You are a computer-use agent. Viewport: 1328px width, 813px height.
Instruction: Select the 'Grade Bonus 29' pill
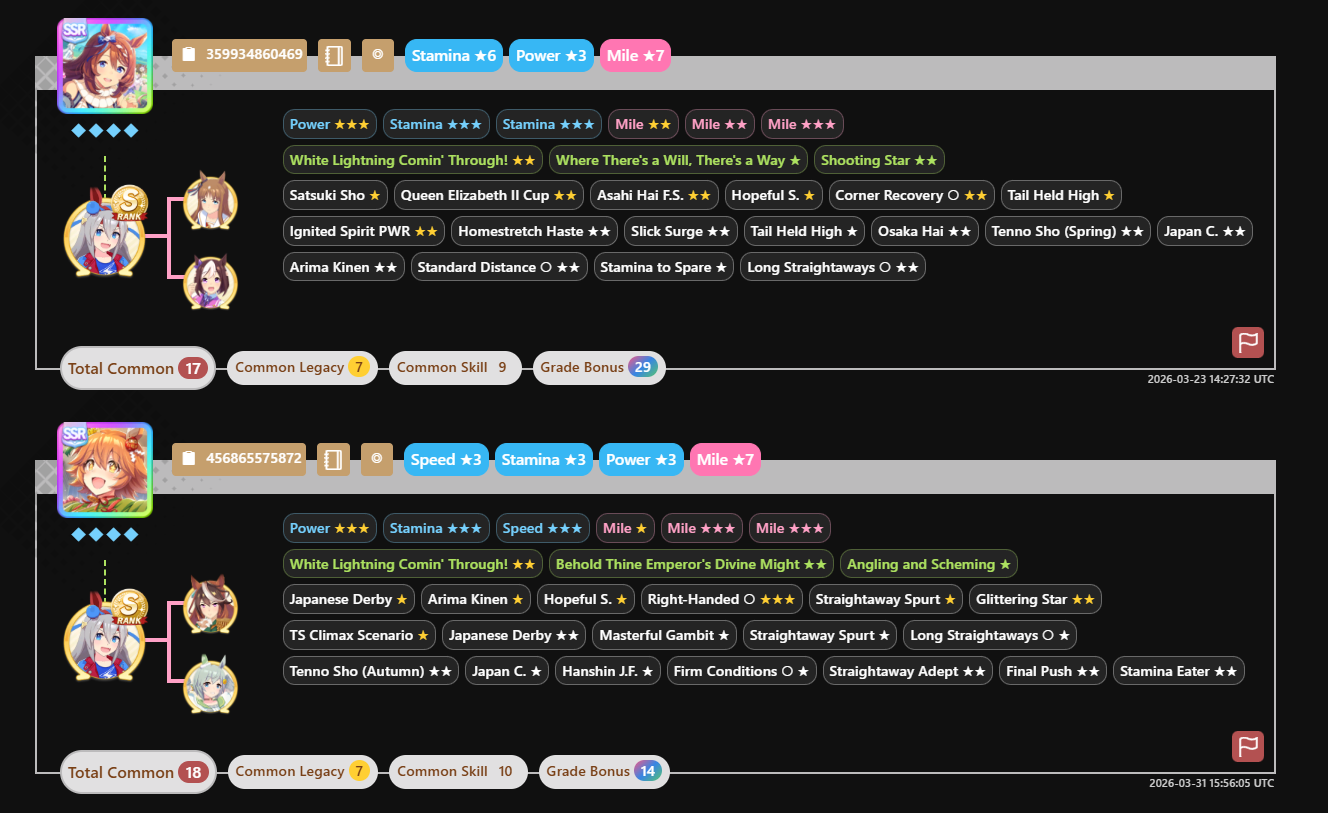pos(599,368)
